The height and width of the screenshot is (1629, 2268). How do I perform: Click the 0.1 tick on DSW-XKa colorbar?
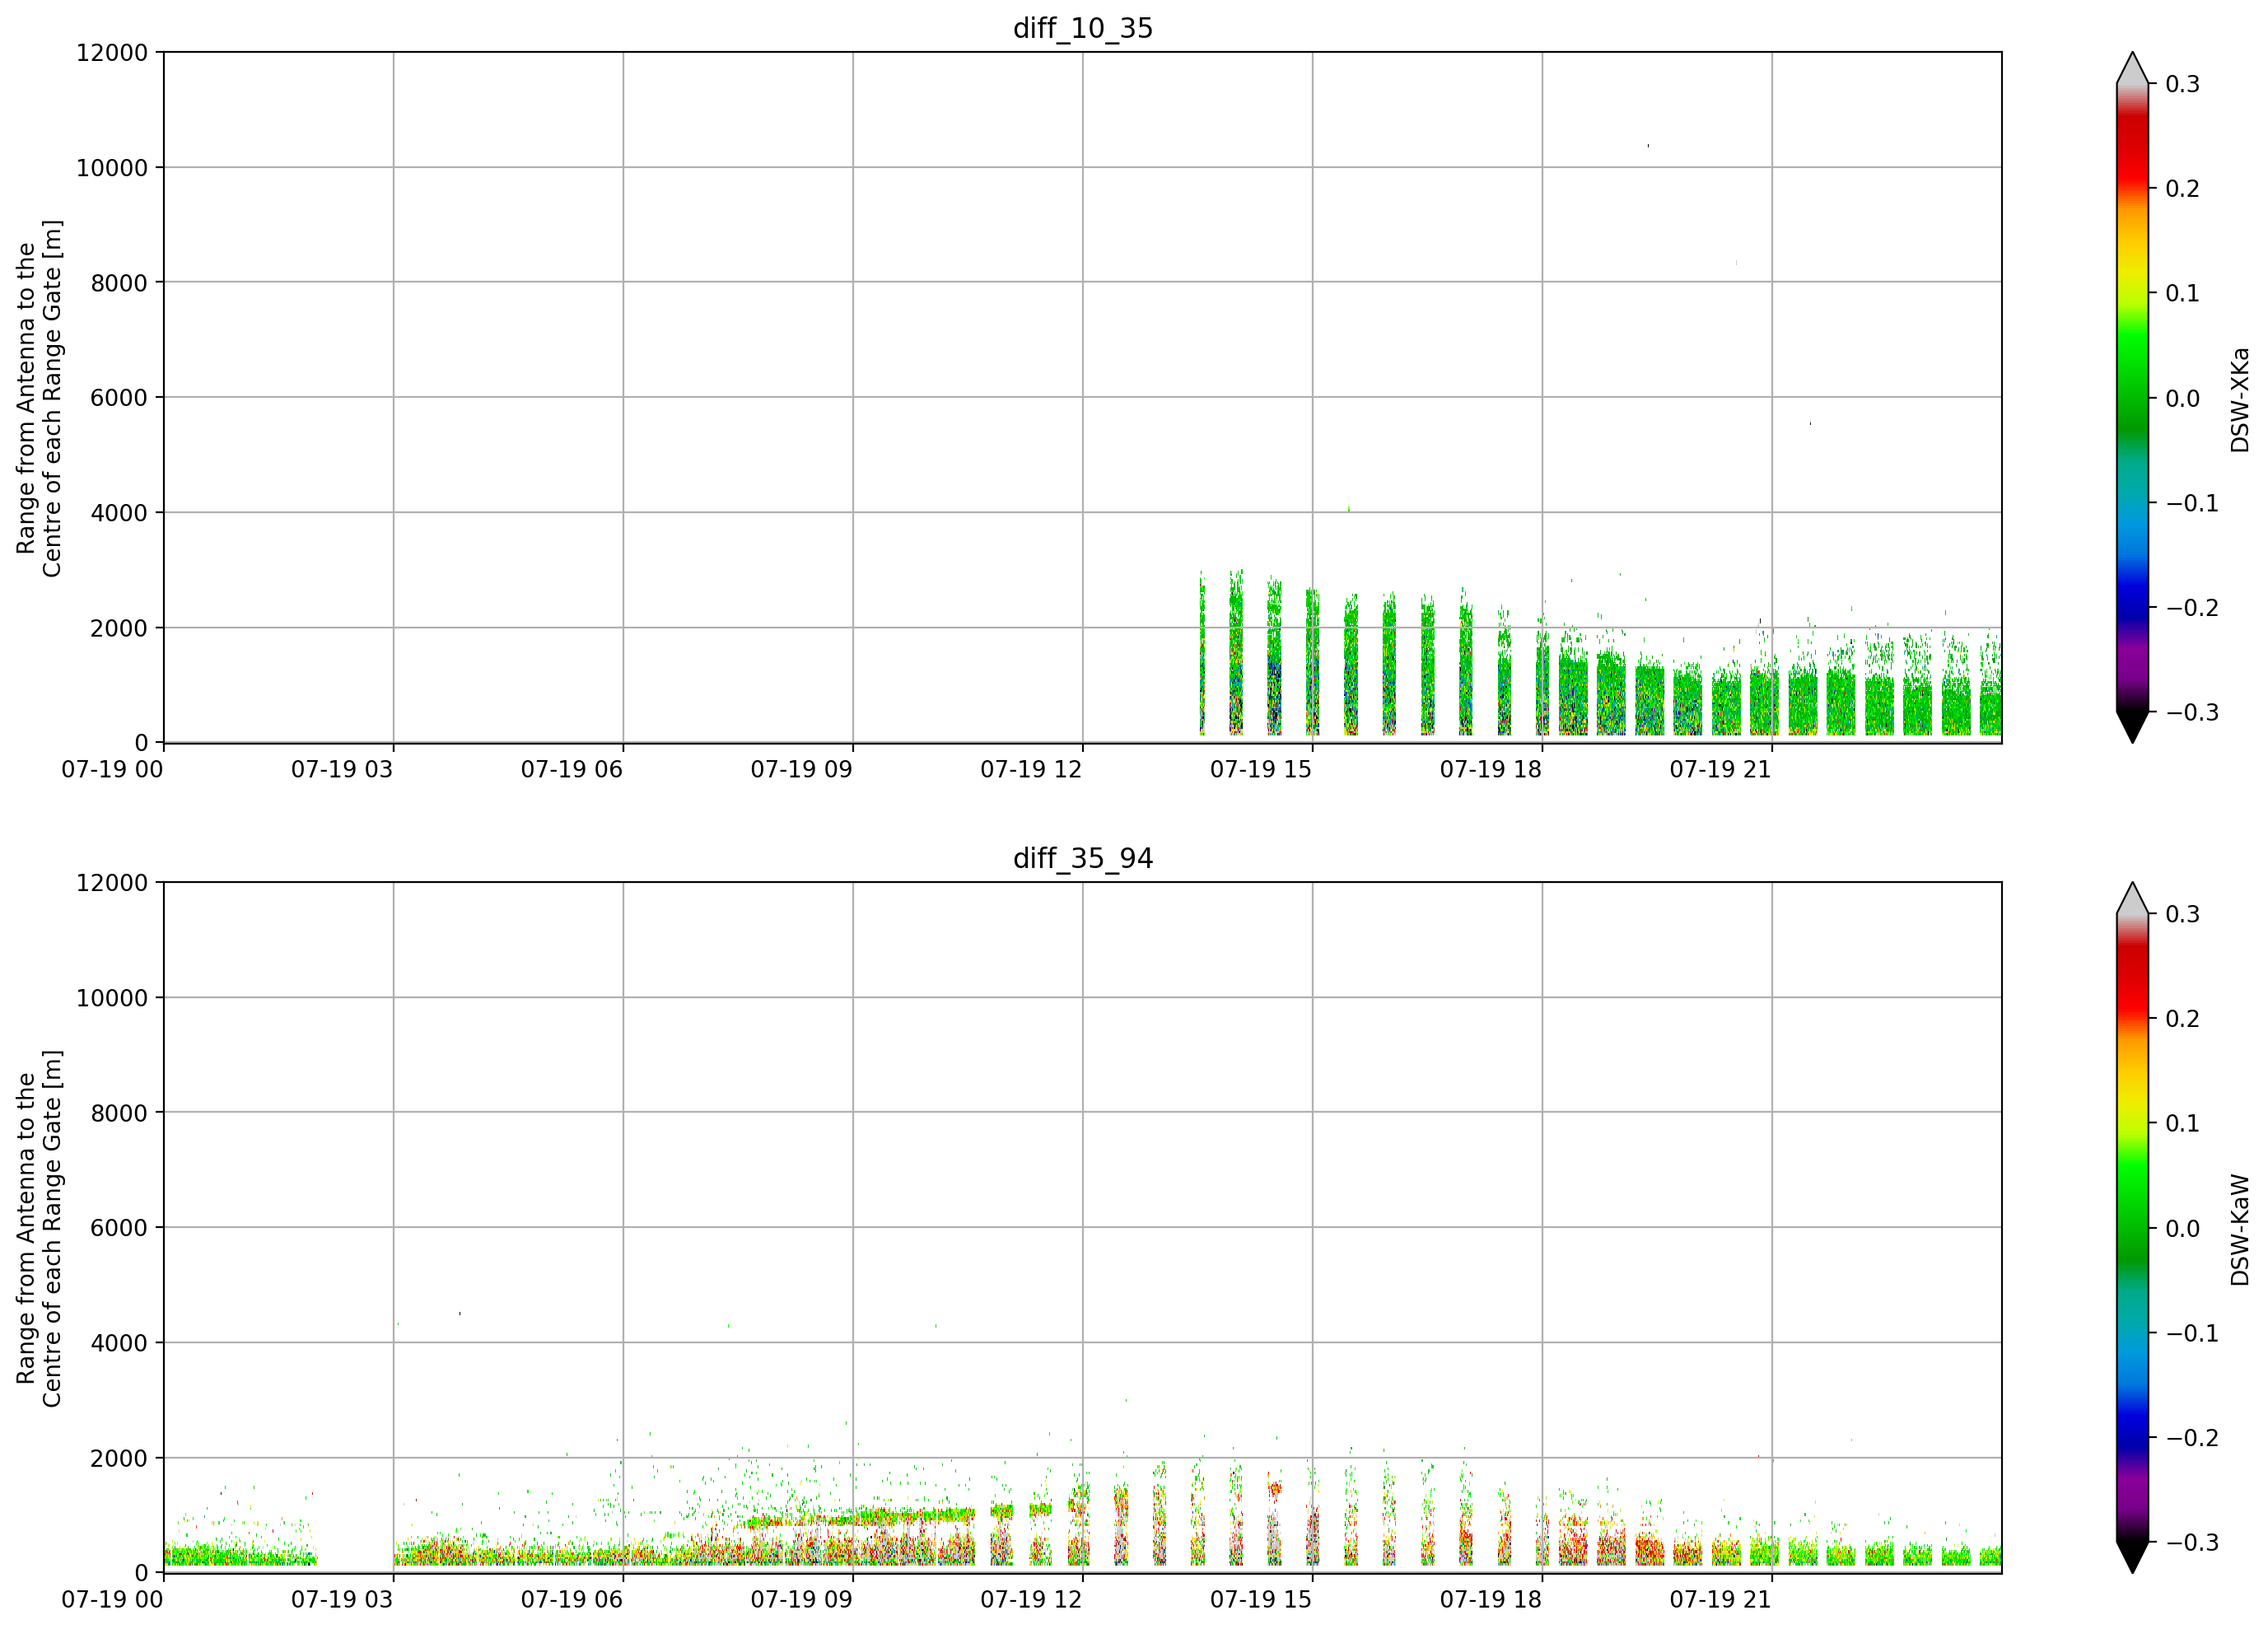click(2183, 294)
